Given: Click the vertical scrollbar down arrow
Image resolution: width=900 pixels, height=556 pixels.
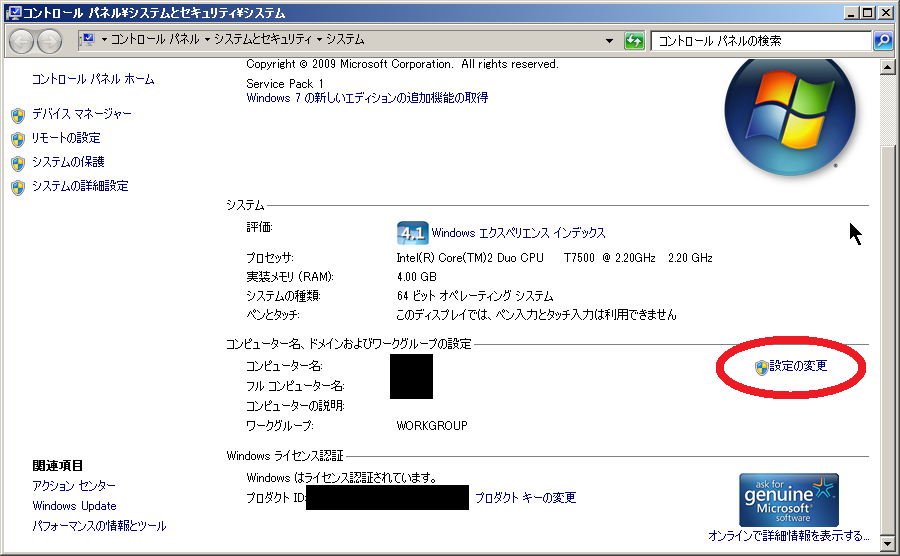Looking at the screenshot, I should point(887,543).
